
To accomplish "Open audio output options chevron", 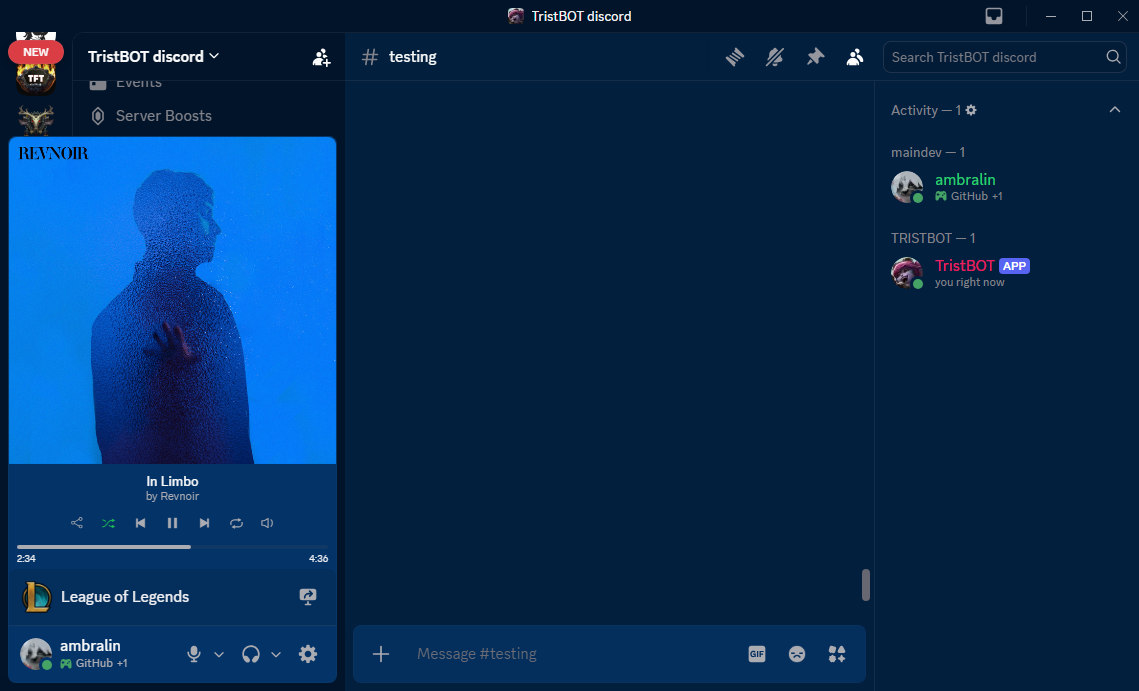I will click(276, 655).
